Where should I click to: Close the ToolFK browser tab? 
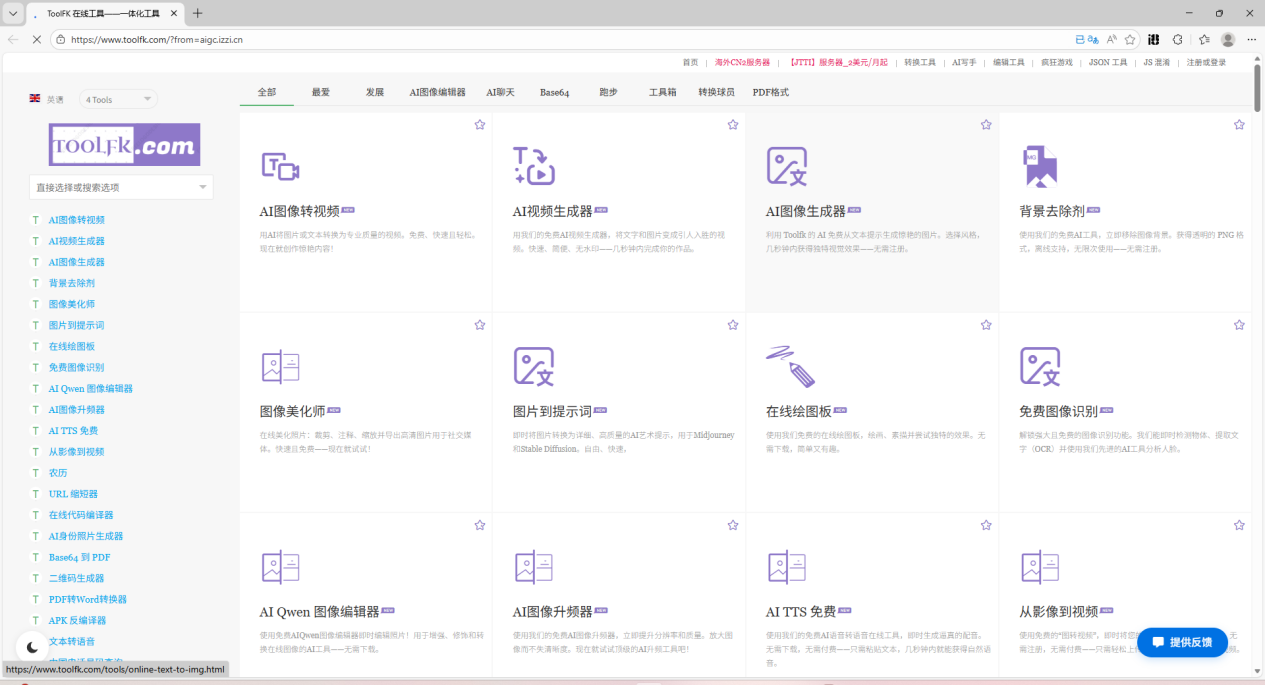pyautogui.click(x=174, y=13)
